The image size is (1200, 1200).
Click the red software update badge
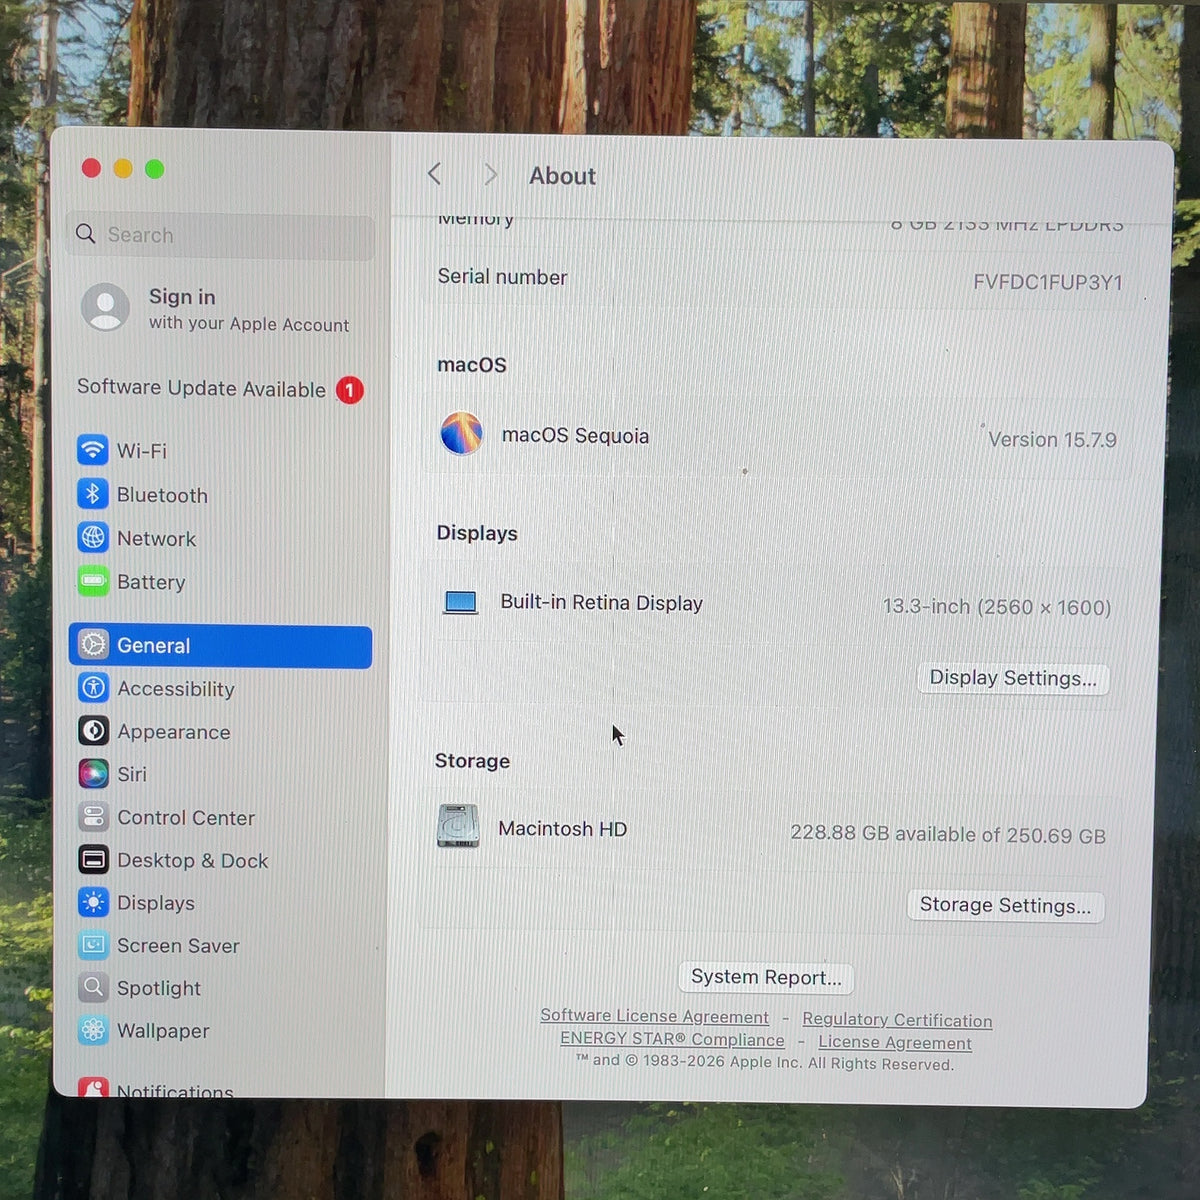(x=349, y=390)
